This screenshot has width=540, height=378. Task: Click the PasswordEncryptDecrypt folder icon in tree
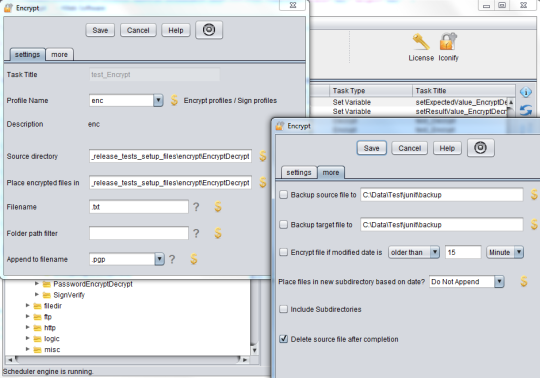47,284
